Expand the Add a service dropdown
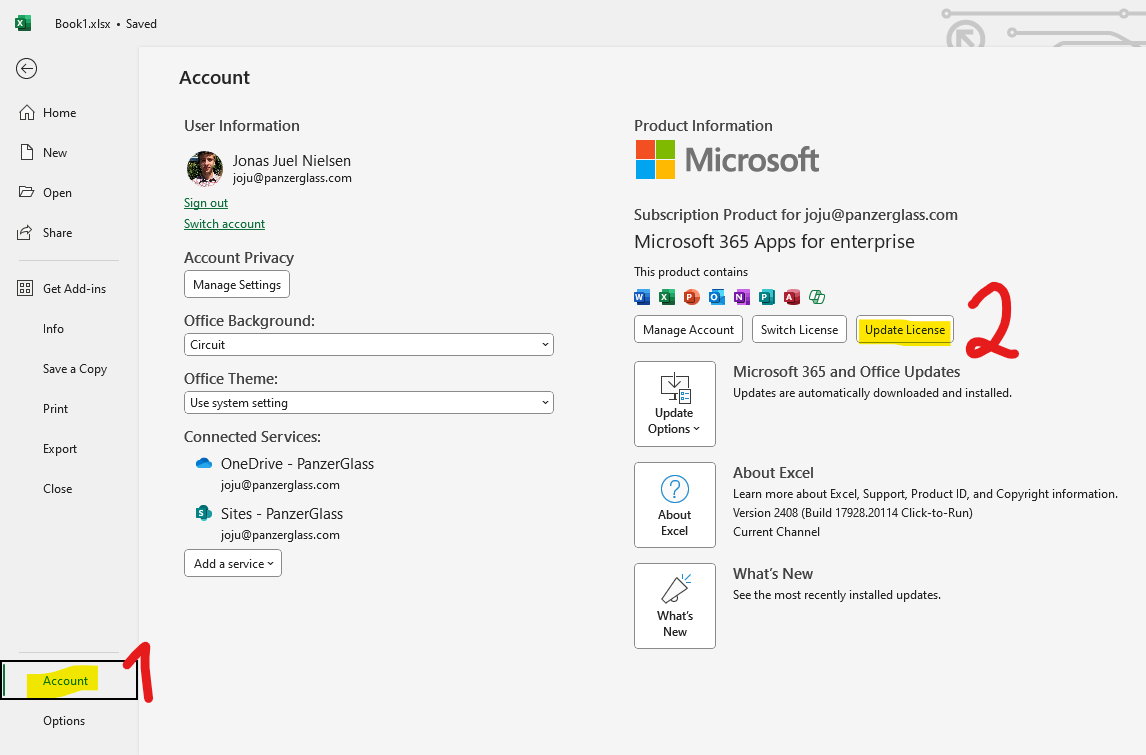This screenshot has width=1146, height=755. (232, 563)
